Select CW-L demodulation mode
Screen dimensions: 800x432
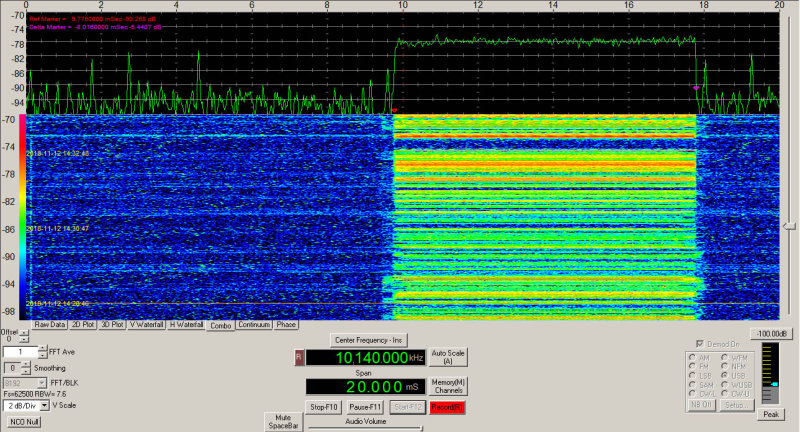point(692,394)
